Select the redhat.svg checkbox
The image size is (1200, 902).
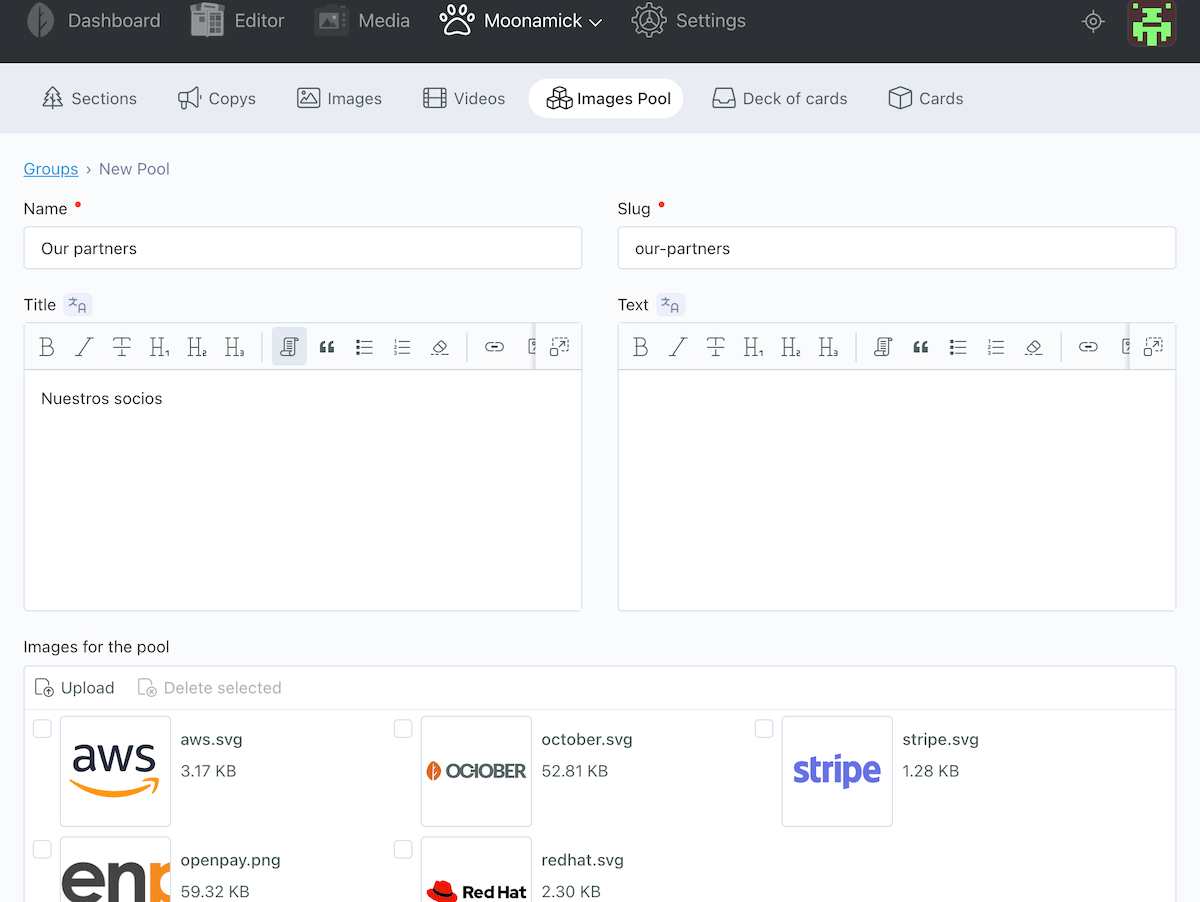pyautogui.click(x=403, y=849)
